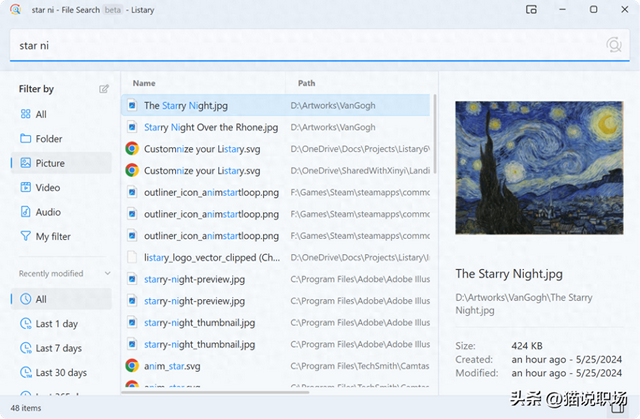The image size is (640, 419).
Task: Click the My filter funnel icon
Action: 26,236
